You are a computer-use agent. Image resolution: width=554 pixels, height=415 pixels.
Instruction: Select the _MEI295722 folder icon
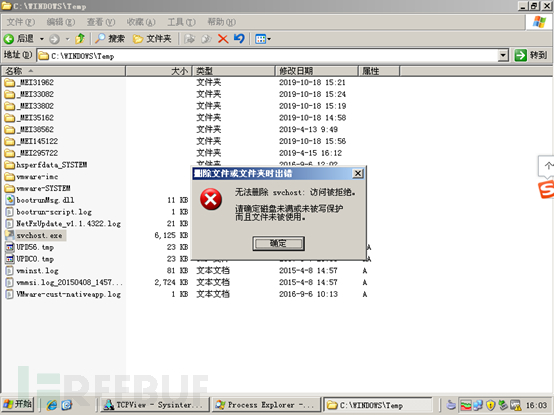10,153
